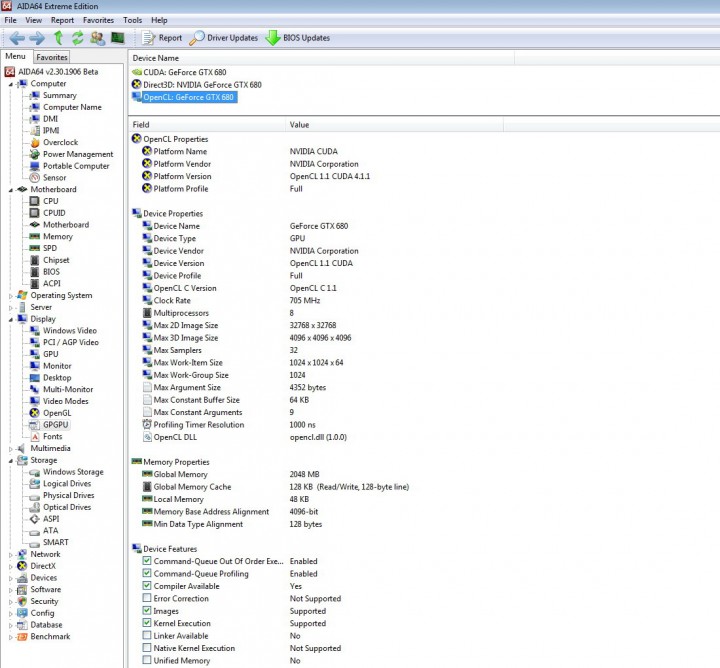Viewport: 720px width, 668px height.
Task: Collapse the Motherboard tree node
Action: tap(11, 190)
